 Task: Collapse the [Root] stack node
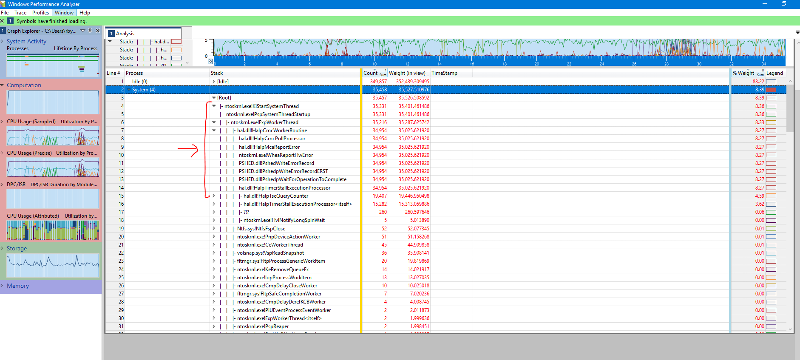[214, 97]
